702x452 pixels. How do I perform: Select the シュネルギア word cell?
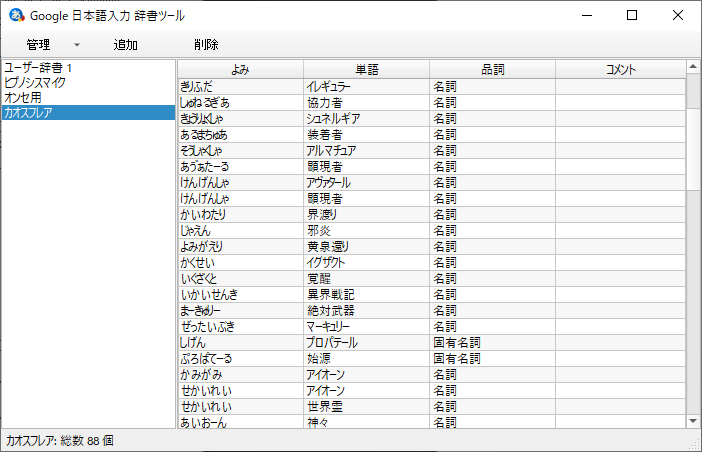(366, 119)
